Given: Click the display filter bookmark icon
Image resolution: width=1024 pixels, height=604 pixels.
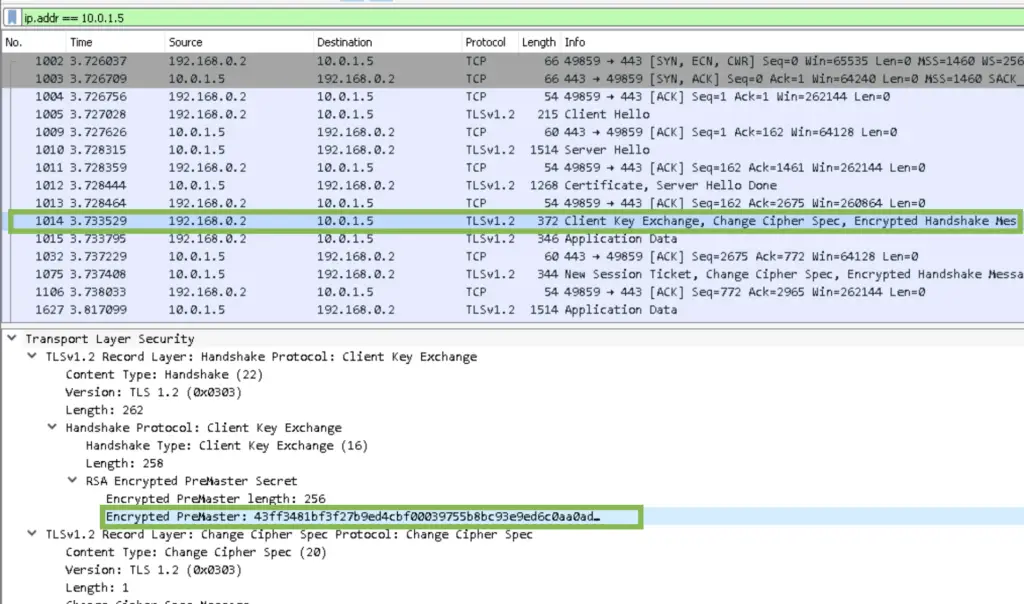Looking at the screenshot, I should pos(12,18).
